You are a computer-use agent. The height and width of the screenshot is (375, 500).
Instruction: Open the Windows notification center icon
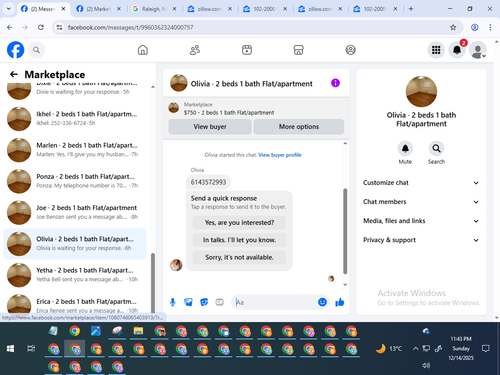tap(486, 349)
